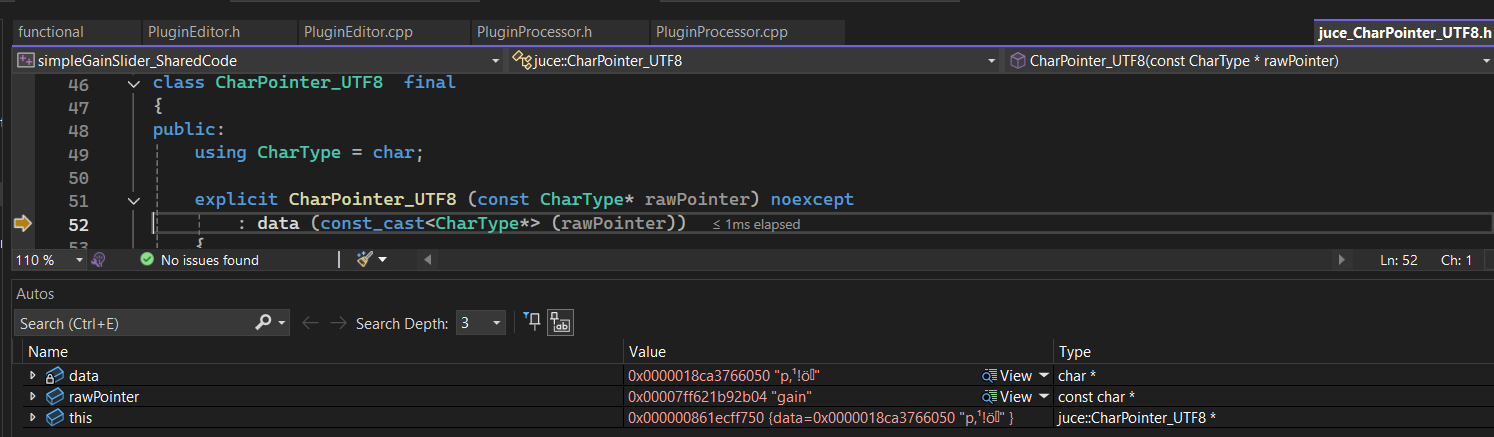The image size is (1494, 437).
Task: Expand the rawPointer variable row
Action: click(33, 397)
